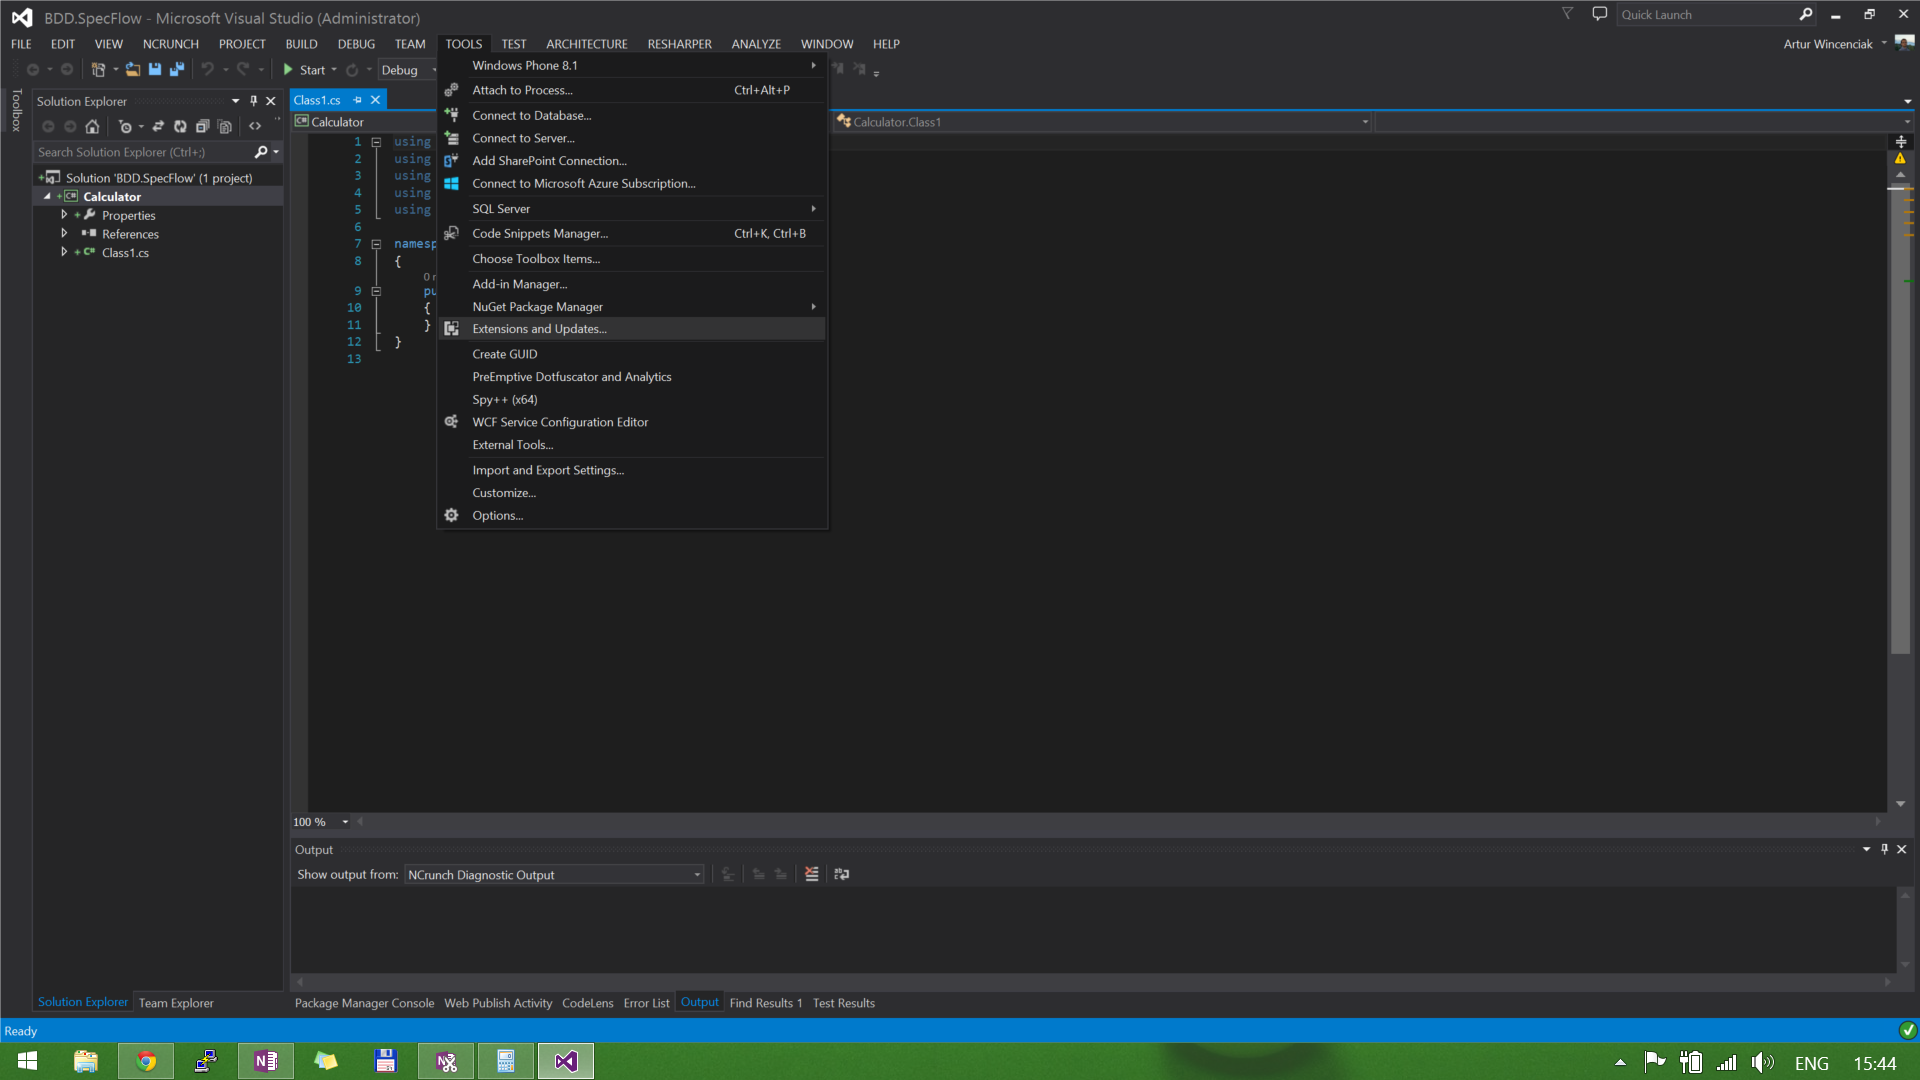The width and height of the screenshot is (1920, 1080).
Task: Open Visual Studio feedback speech-bubble icon
Action: pos(1599,14)
